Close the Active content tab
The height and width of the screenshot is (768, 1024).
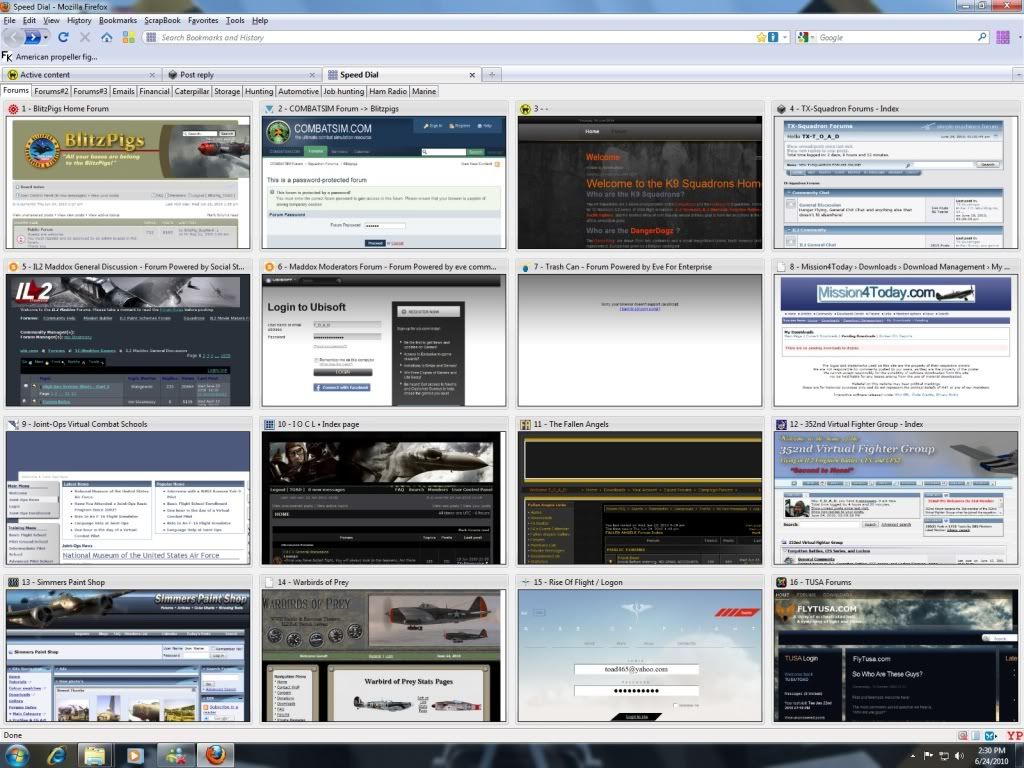tap(152, 75)
